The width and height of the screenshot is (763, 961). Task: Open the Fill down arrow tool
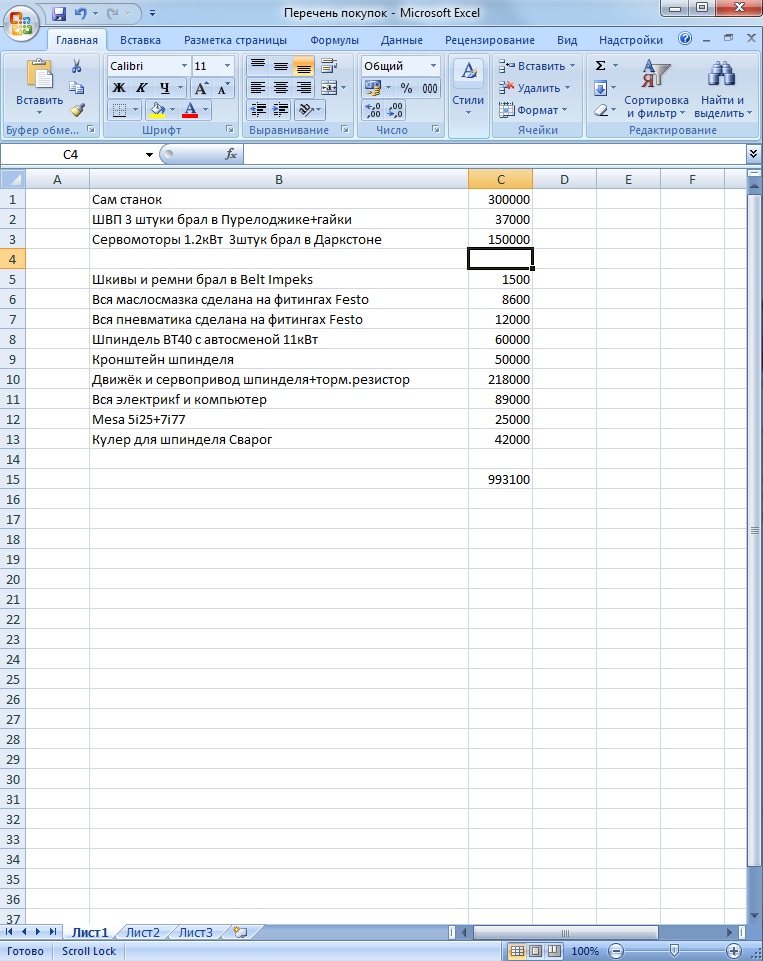tap(601, 88)
